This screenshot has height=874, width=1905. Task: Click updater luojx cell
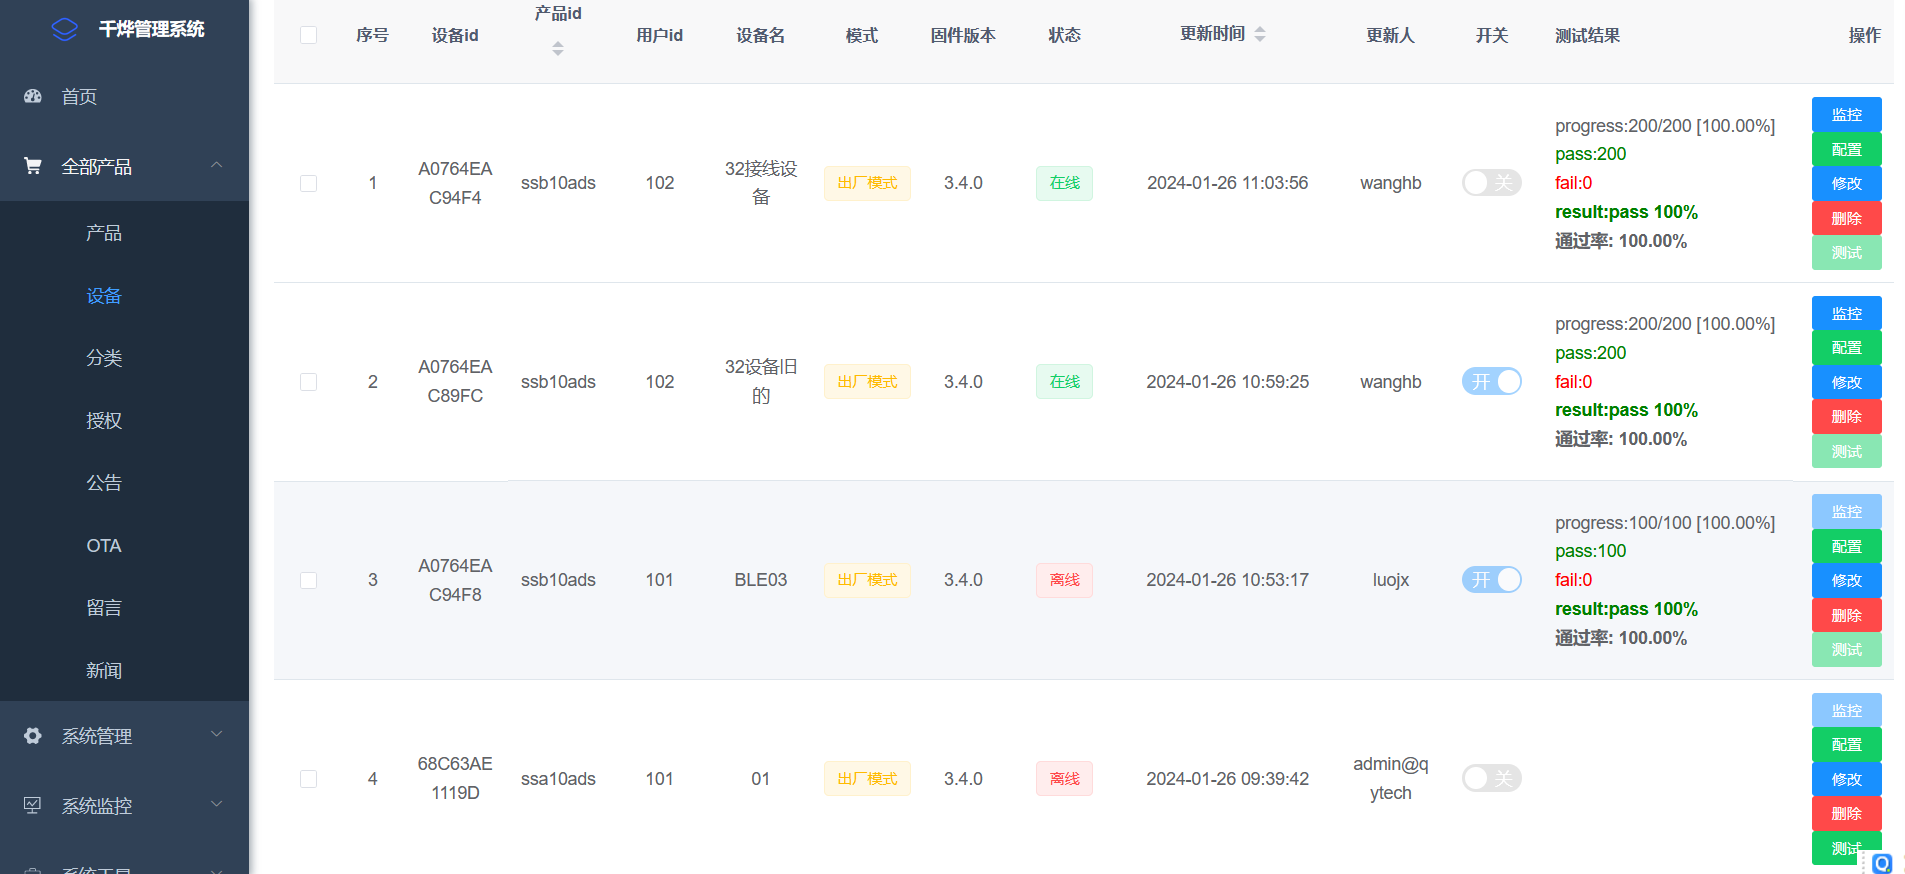pyautogui.click(x=1391, y=580)
